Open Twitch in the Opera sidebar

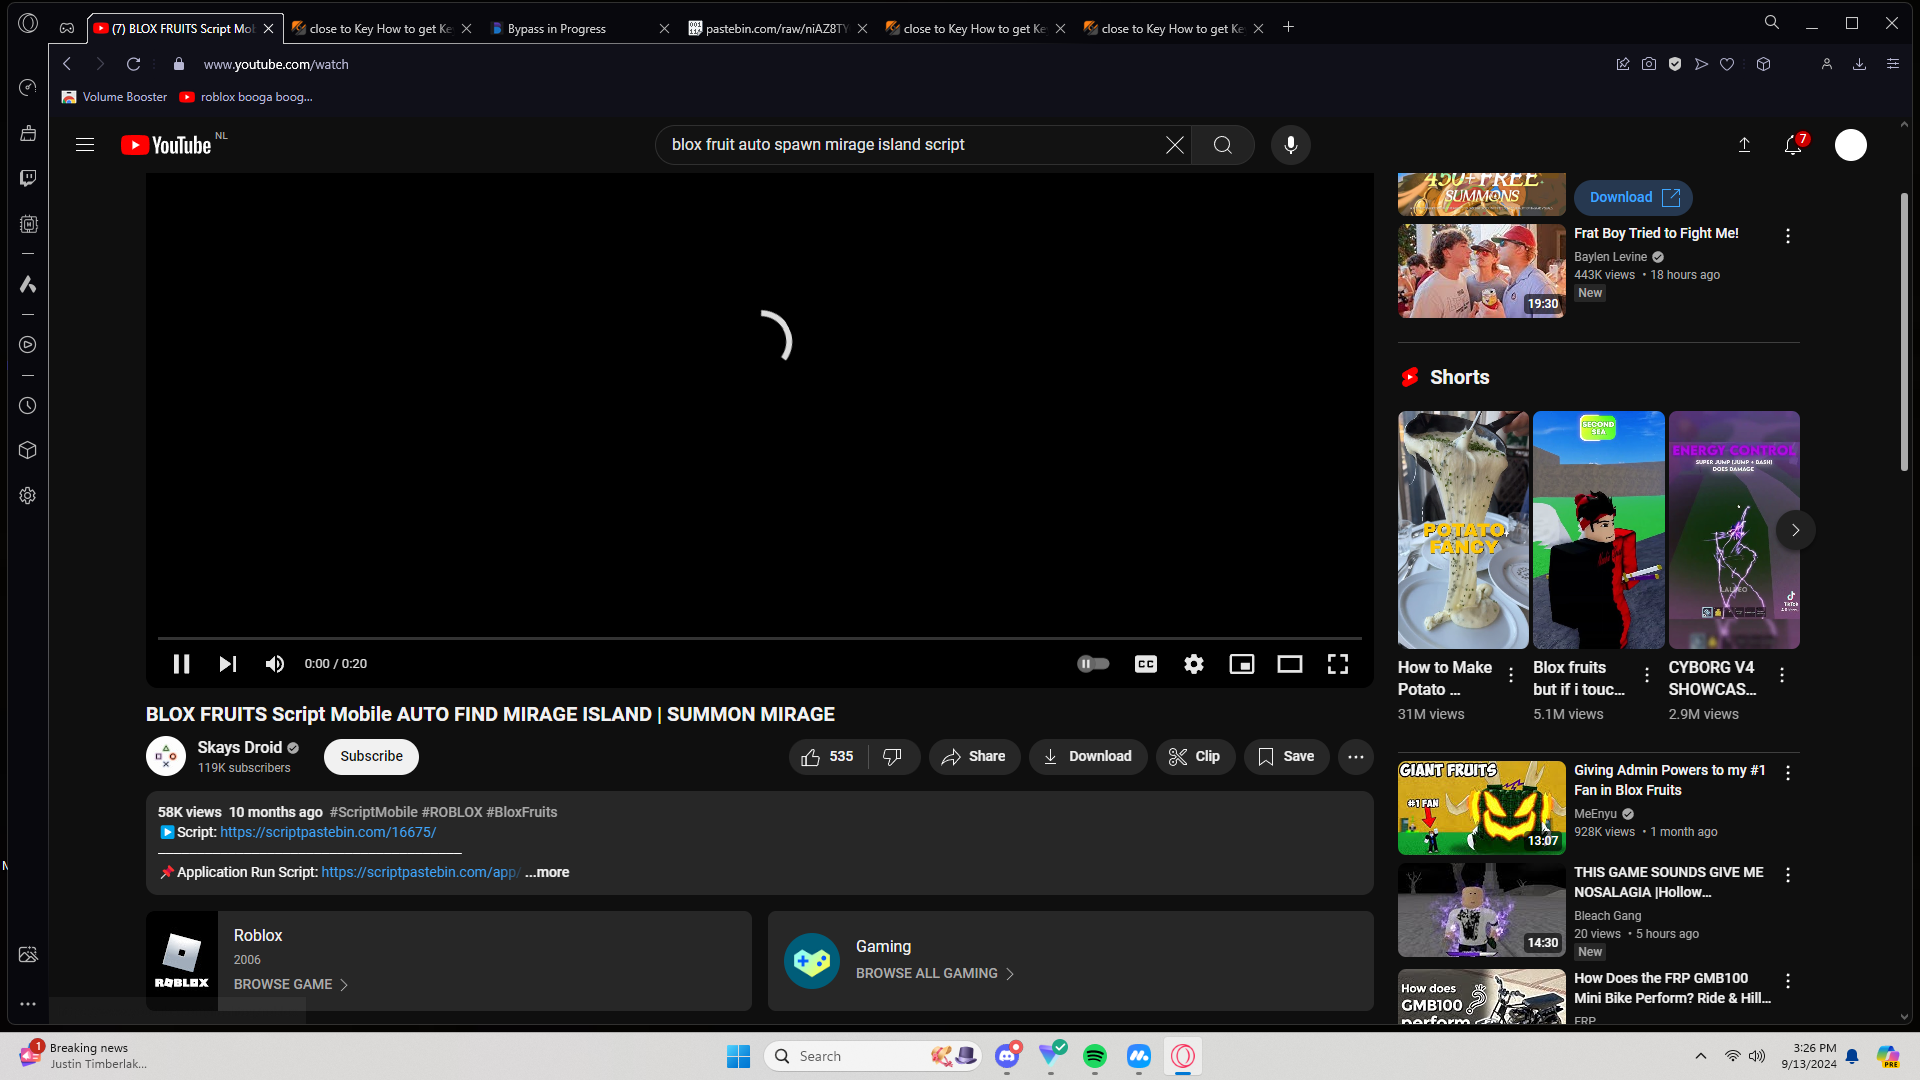[28, 178]
